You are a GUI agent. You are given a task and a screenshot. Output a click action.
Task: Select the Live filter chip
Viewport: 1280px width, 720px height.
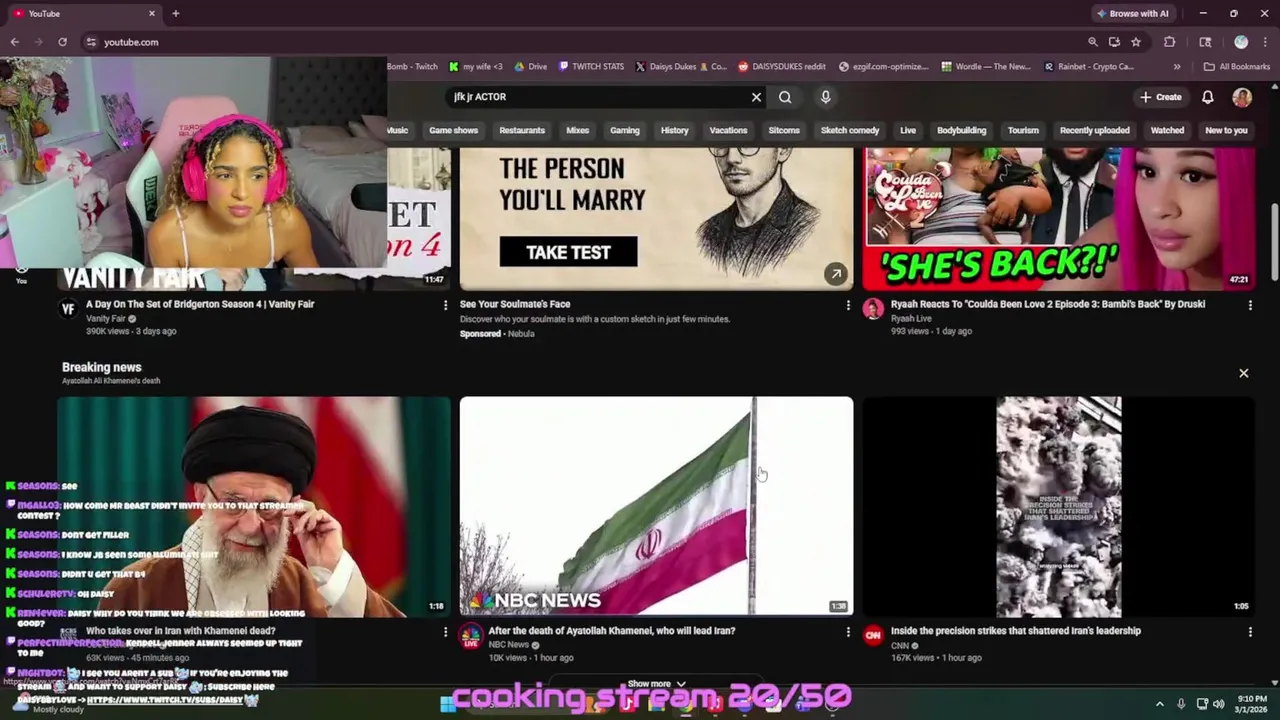click(908, 130)
